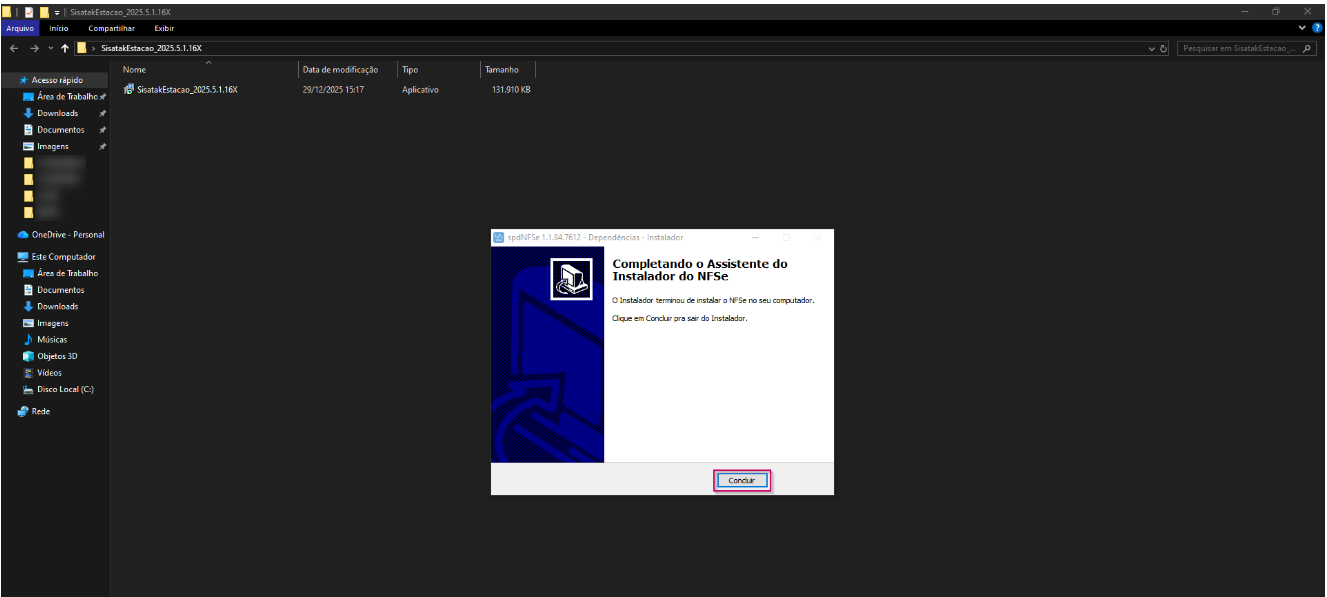
Task: Minimize the File Explorer window
Action: click(1245, 11)
